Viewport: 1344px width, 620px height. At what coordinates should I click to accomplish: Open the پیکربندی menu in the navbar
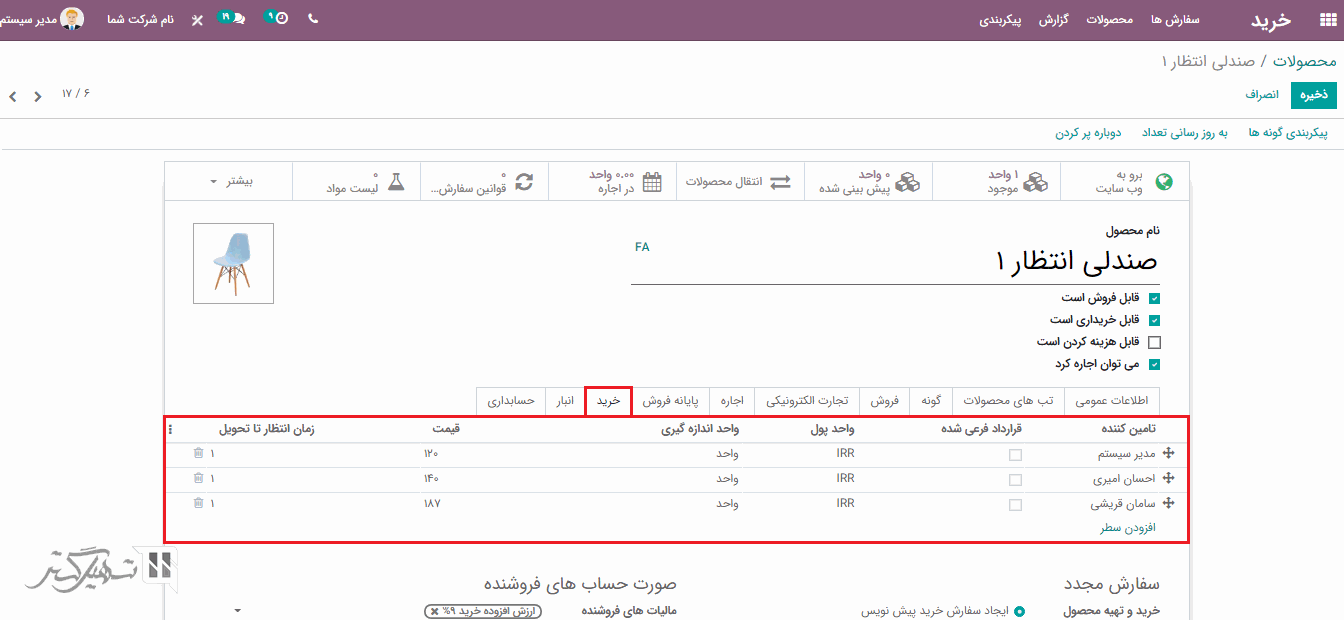pyautogui.click(x=1000, y=20)
